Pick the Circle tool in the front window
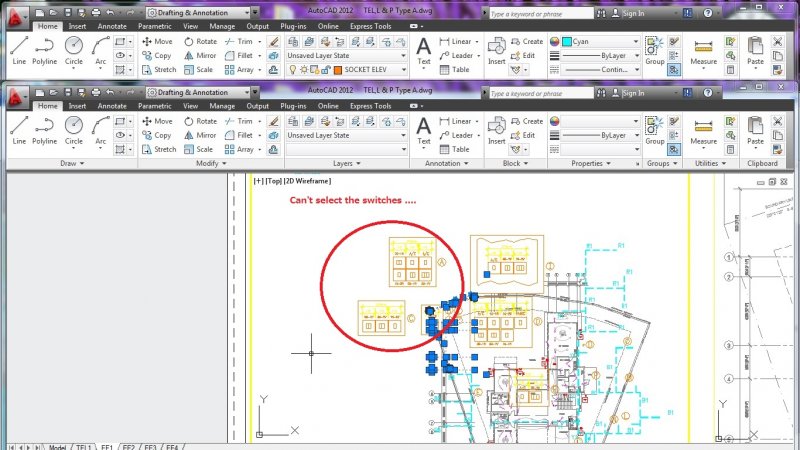The width and height of the screenshot is (800, 450). (74, 130)
